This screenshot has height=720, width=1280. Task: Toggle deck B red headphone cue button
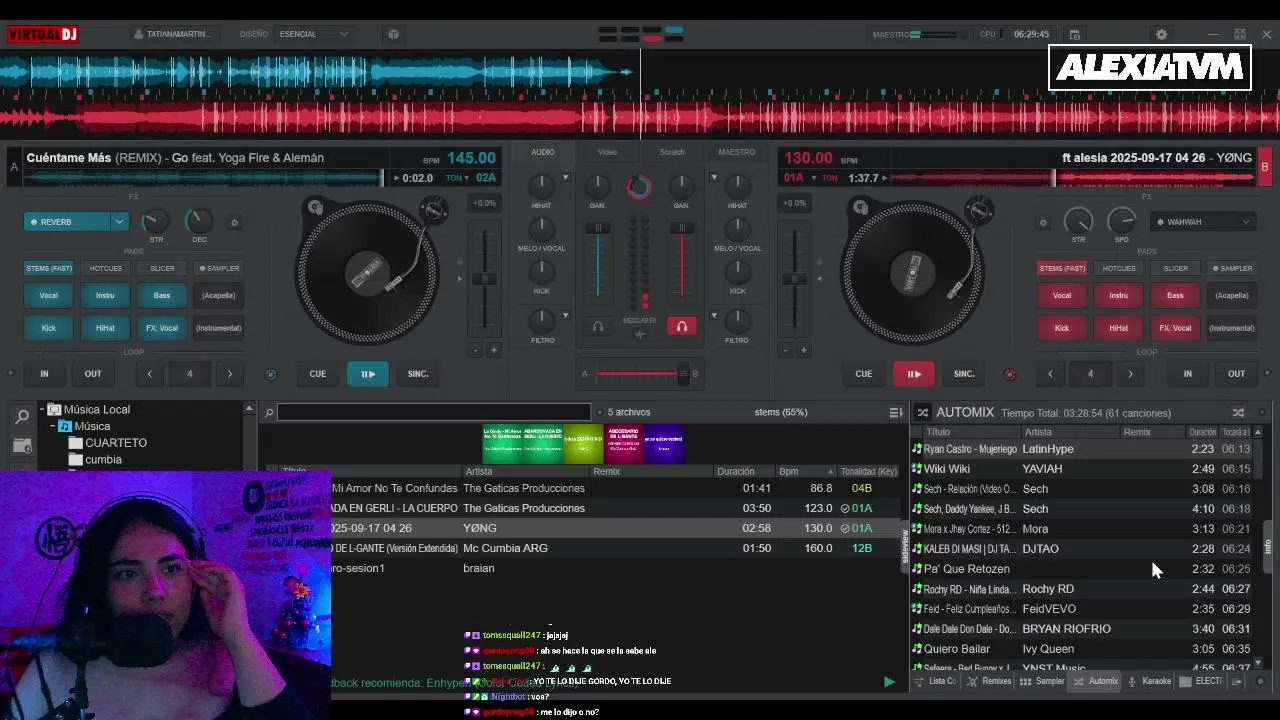coord(681,326)
